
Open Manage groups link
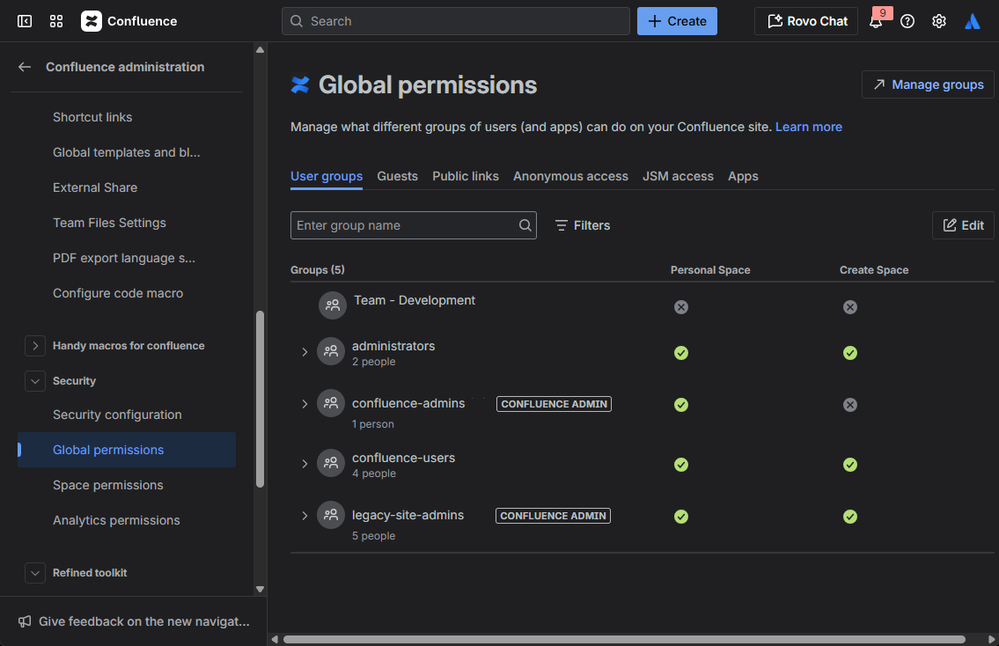click(x=928, y=85)
